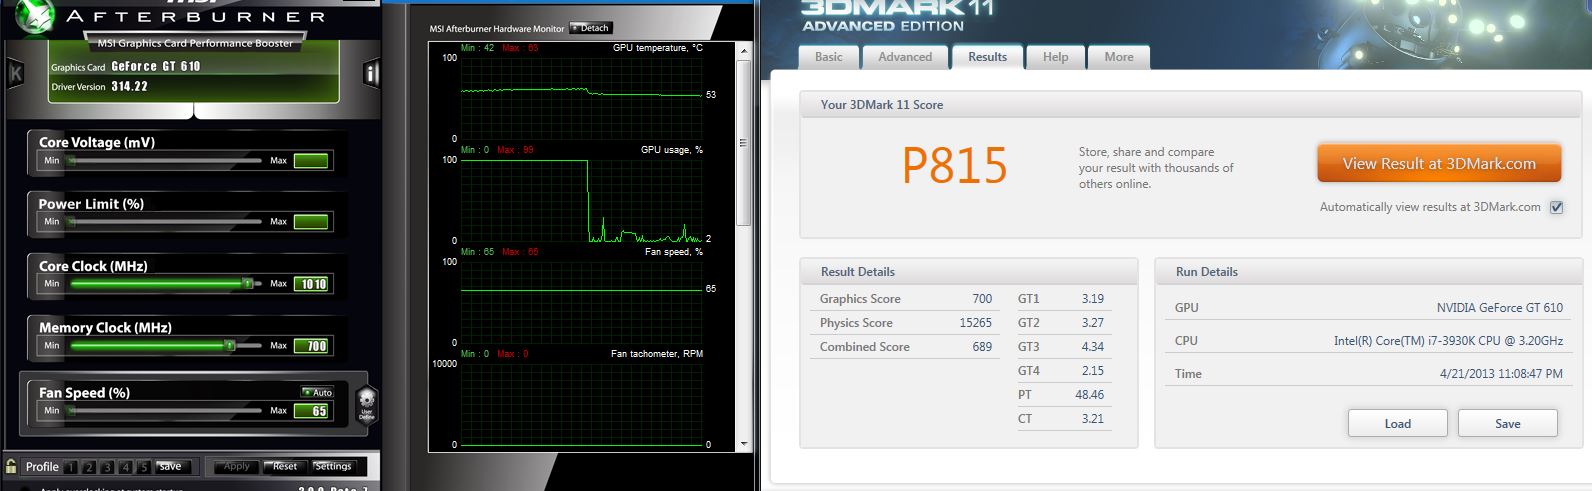Click the Core Clock slider handle
Image resolution: width=1592 pixels, height=491 pixels.
pyautogui.click(x=247, y=284)
